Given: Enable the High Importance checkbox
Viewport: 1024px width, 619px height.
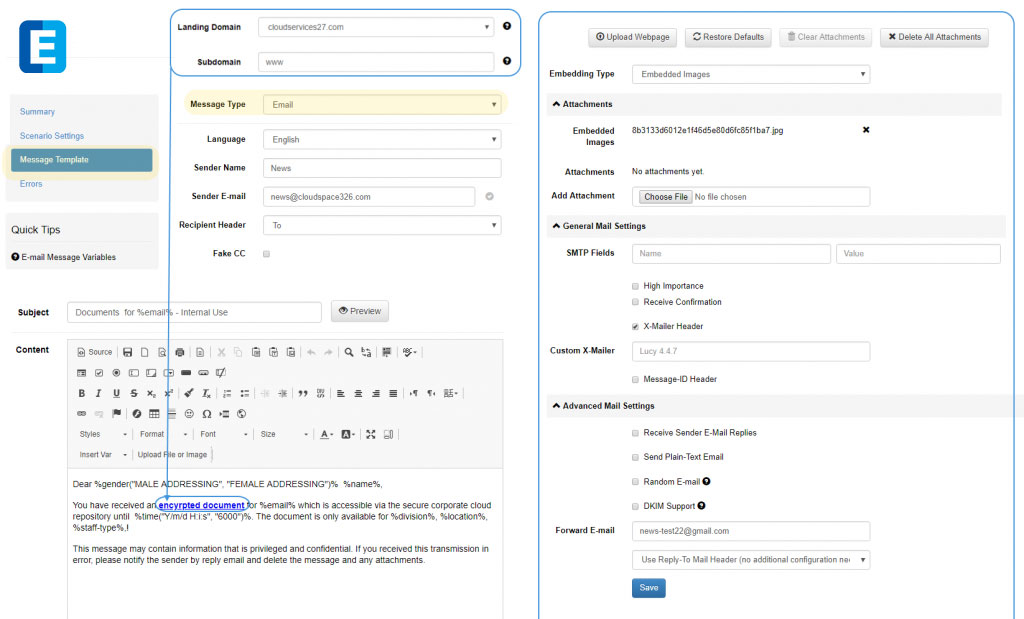Looking at the screenshot, I should point(636,286).
